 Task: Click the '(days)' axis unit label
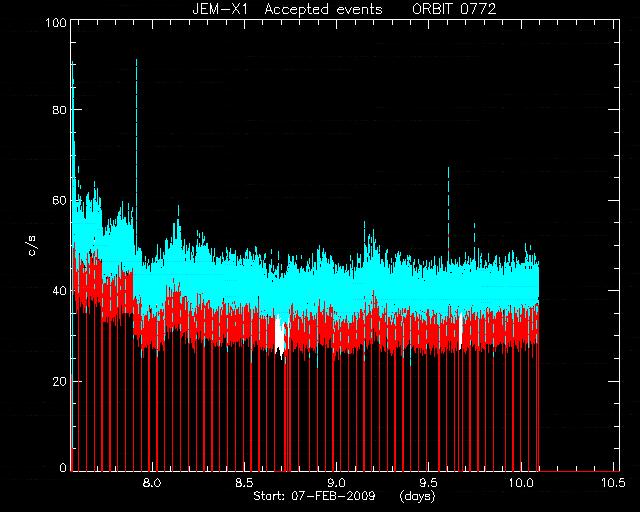[x=417, y=496]
